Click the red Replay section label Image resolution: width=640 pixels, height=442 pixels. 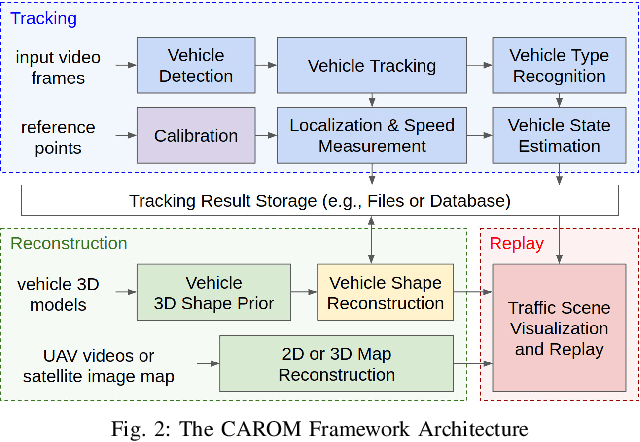[516, 243]
